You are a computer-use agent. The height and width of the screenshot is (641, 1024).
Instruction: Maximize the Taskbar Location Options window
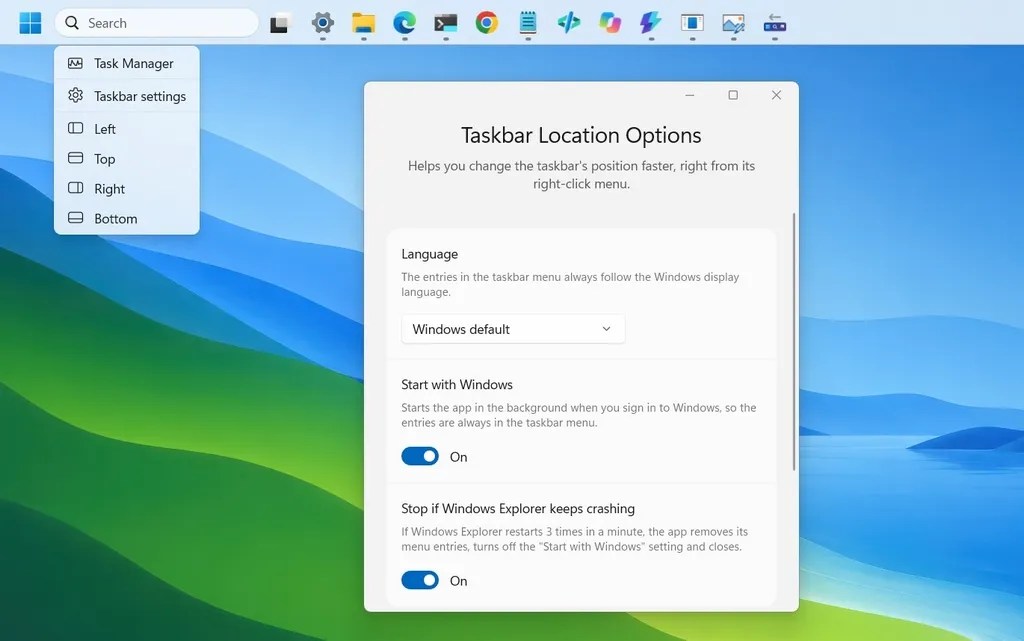733,95
